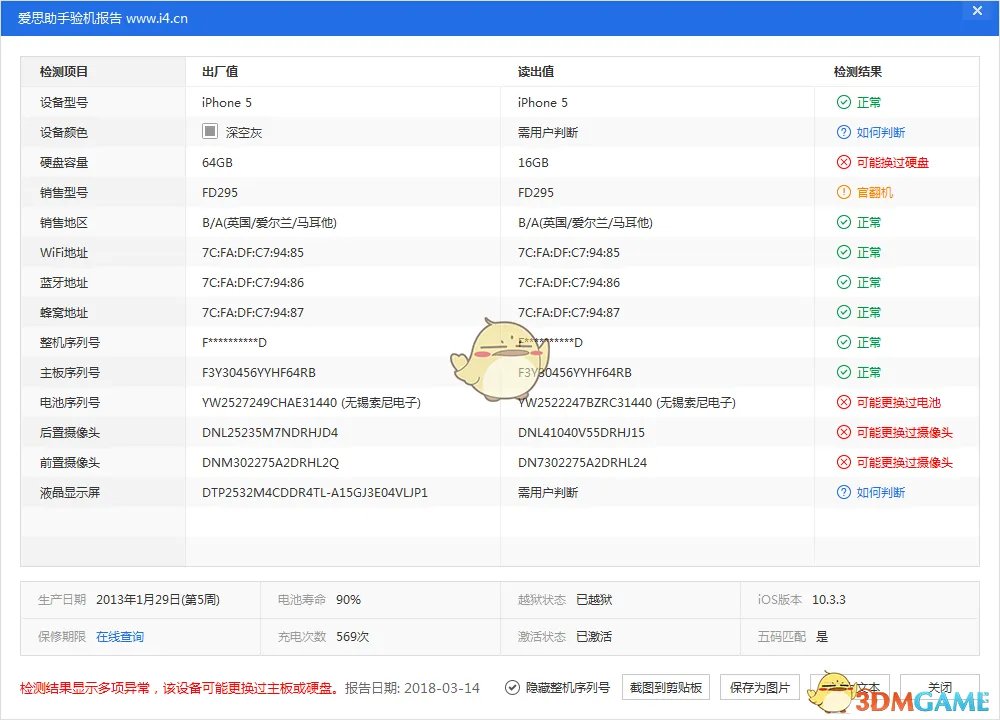Viewport: 1000px width, 720px height.
Task: Click the 深空灰 color swatch
Action: tap(210, 130)
